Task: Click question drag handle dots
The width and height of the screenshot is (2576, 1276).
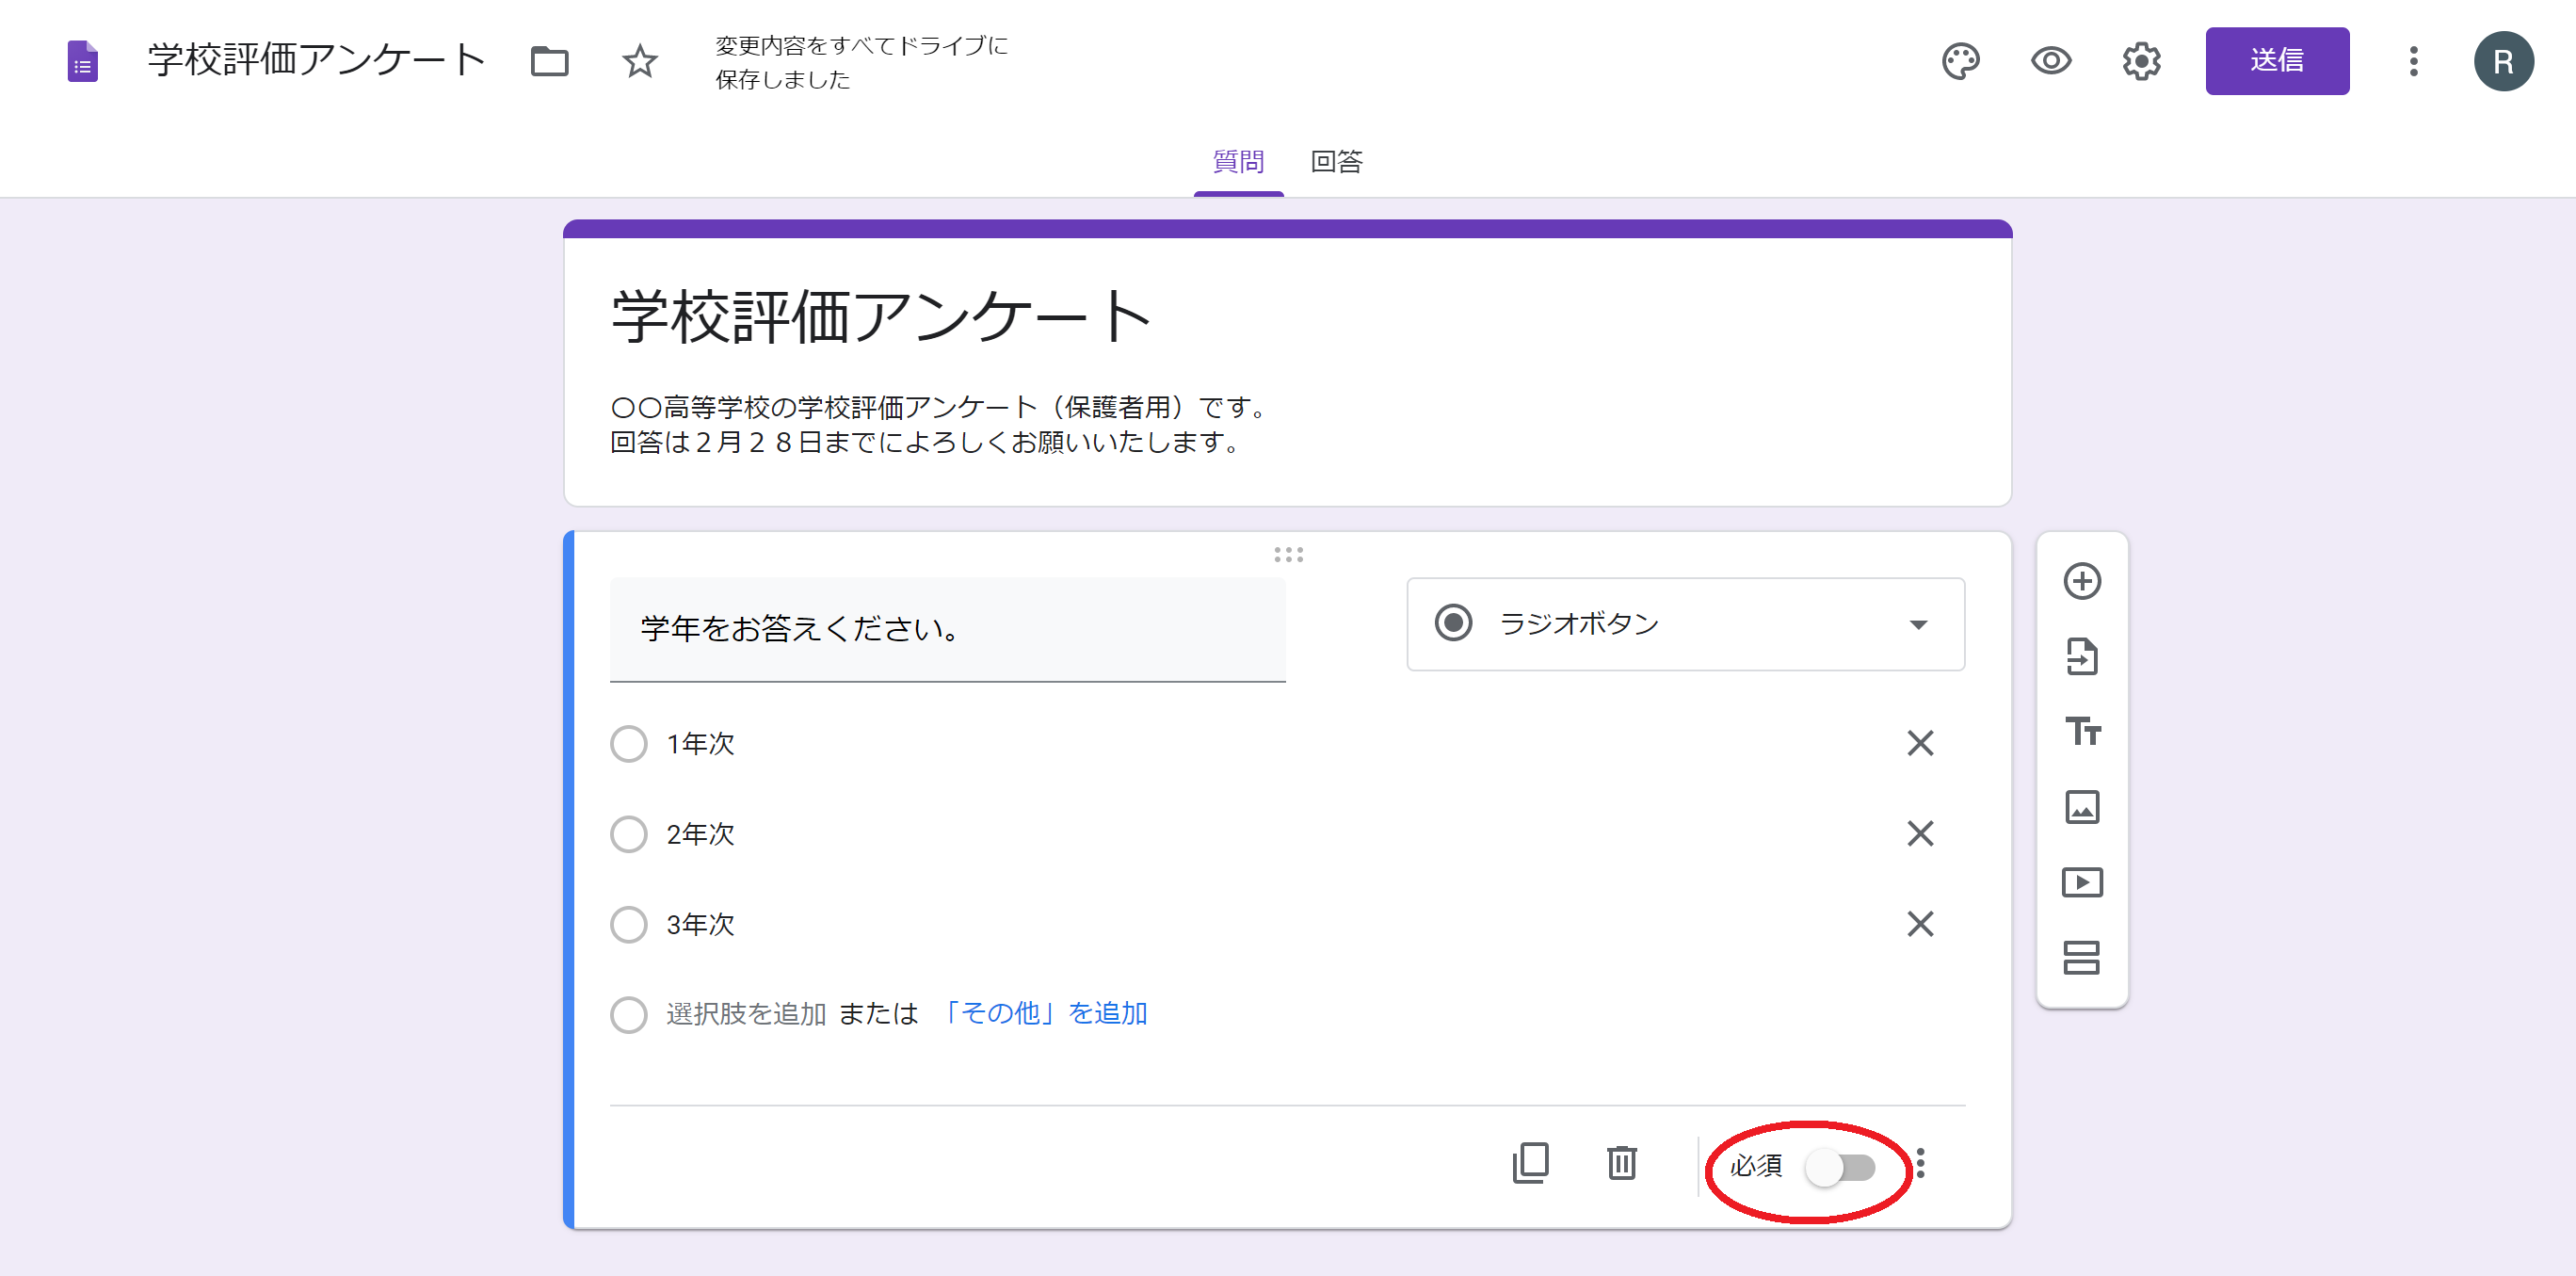Action: (1288, 554)
